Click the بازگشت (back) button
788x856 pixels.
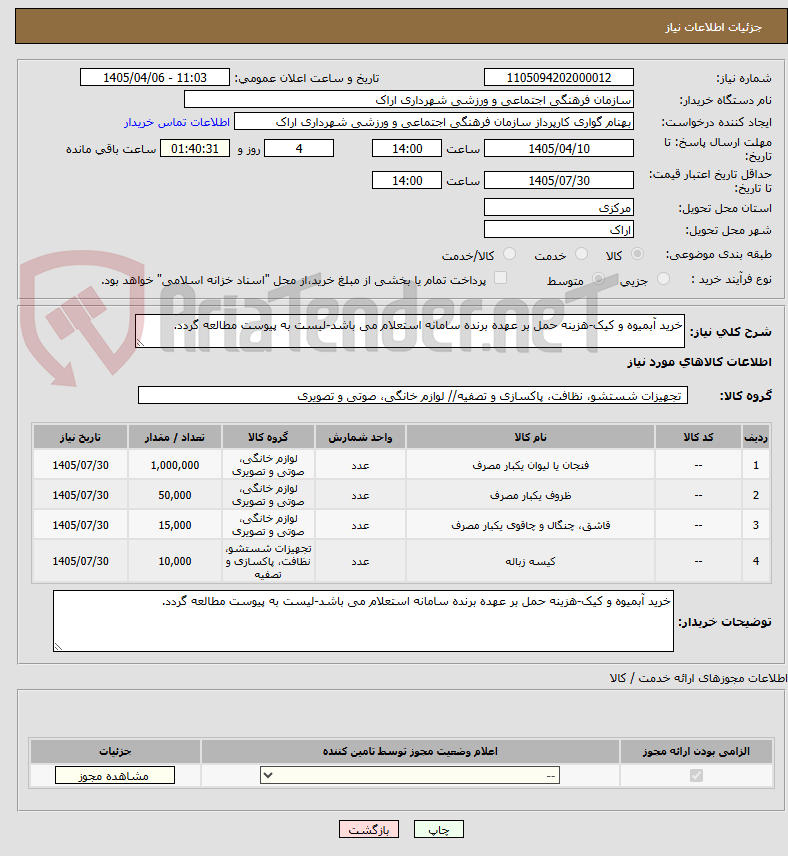tap(369, 829)
